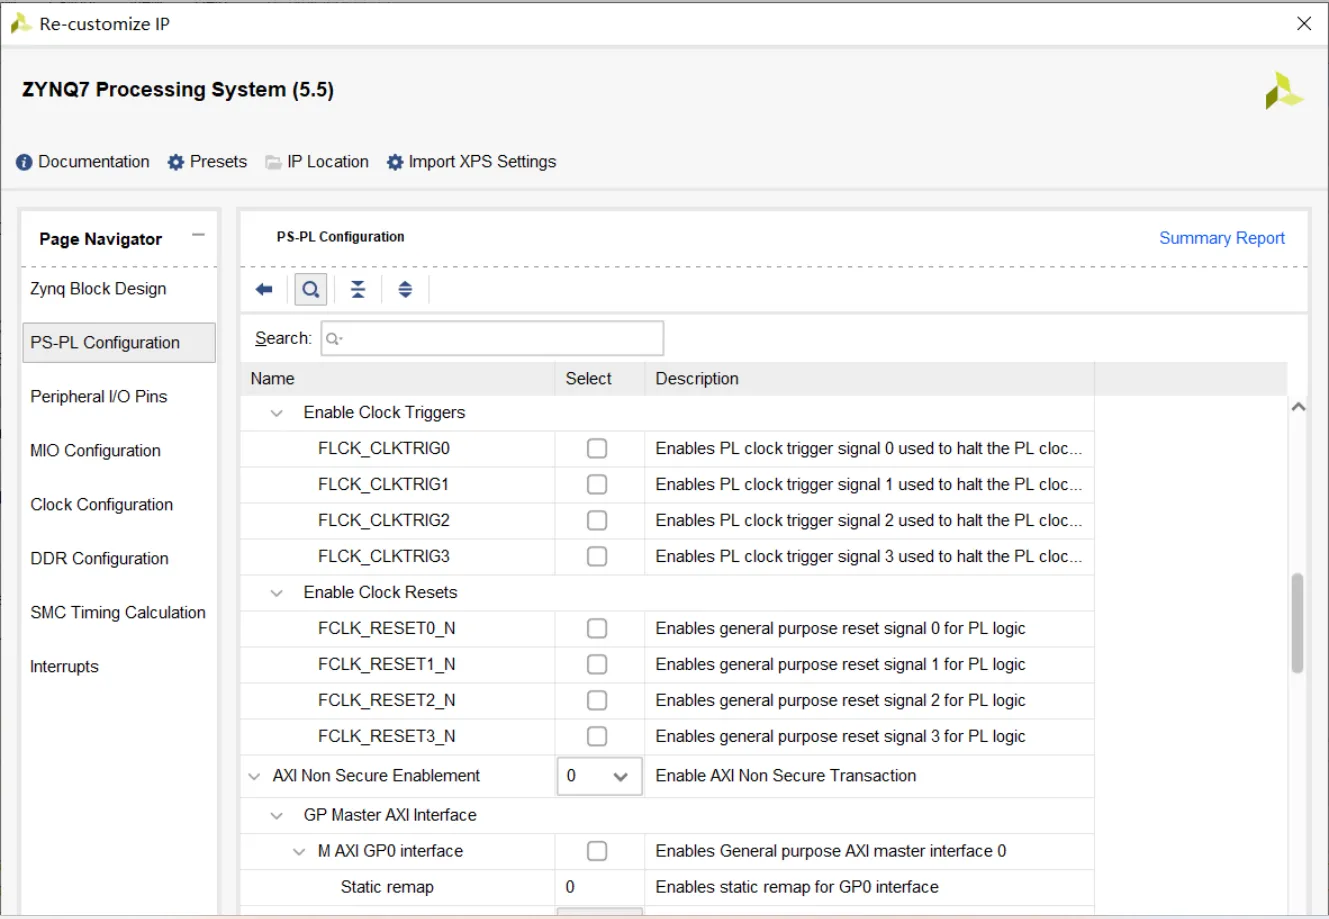Open DDR Configuration page
This screenshot has height=919, width=1329.
(x=99, y=559)
